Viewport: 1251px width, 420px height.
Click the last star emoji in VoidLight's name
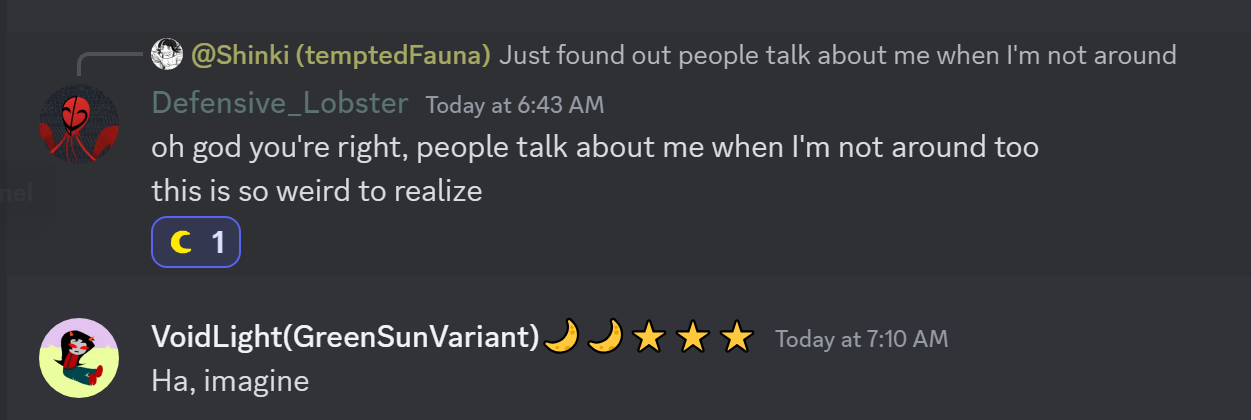737,338
